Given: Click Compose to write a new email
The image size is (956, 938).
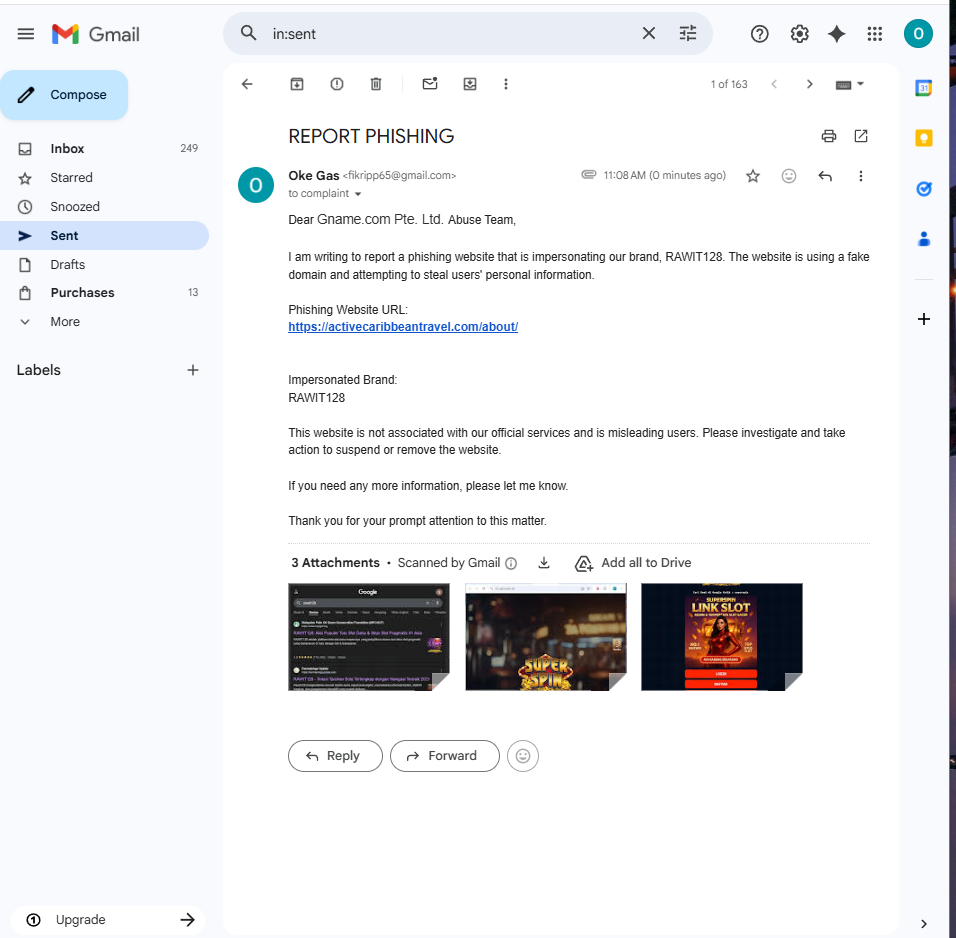Looking at the screenshot, I should 64,95.
